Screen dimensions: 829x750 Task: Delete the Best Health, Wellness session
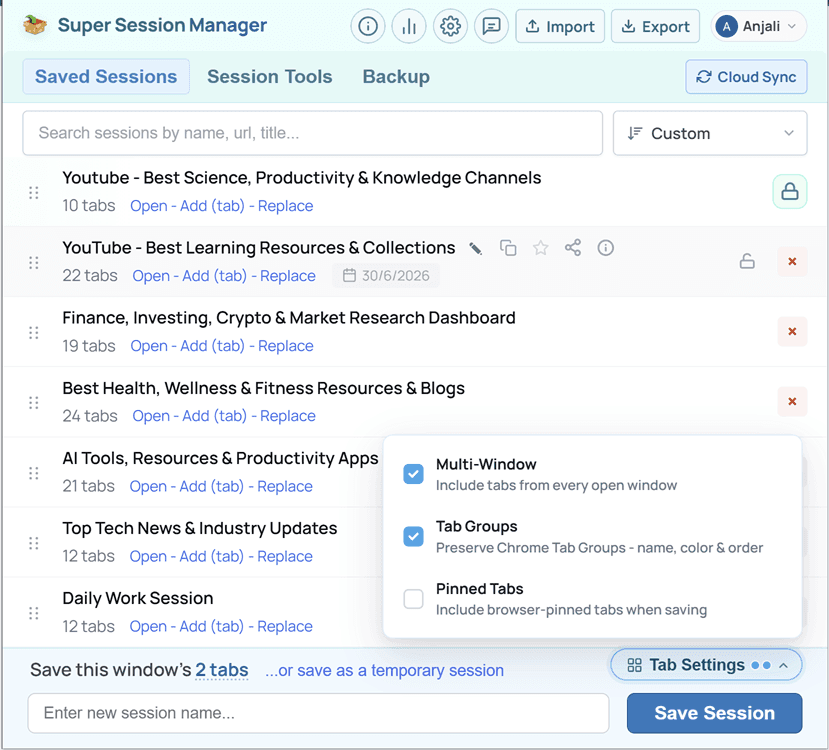792,402
